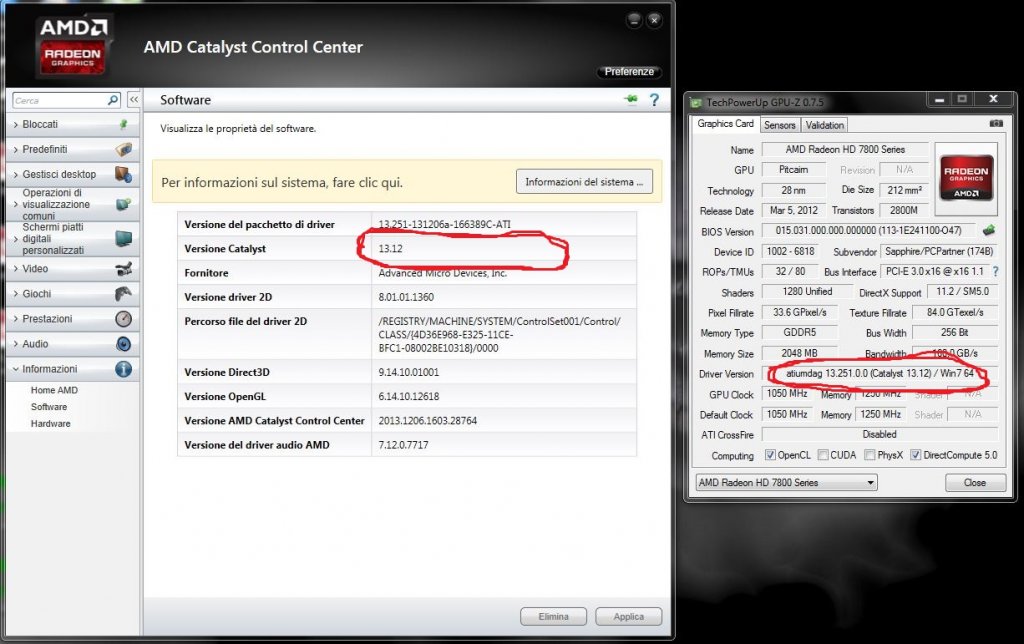Image resolution: width=1024 pixels, height=644 pixels.
Task: Expand the Audio section
Action: click(x=16, y=344)
